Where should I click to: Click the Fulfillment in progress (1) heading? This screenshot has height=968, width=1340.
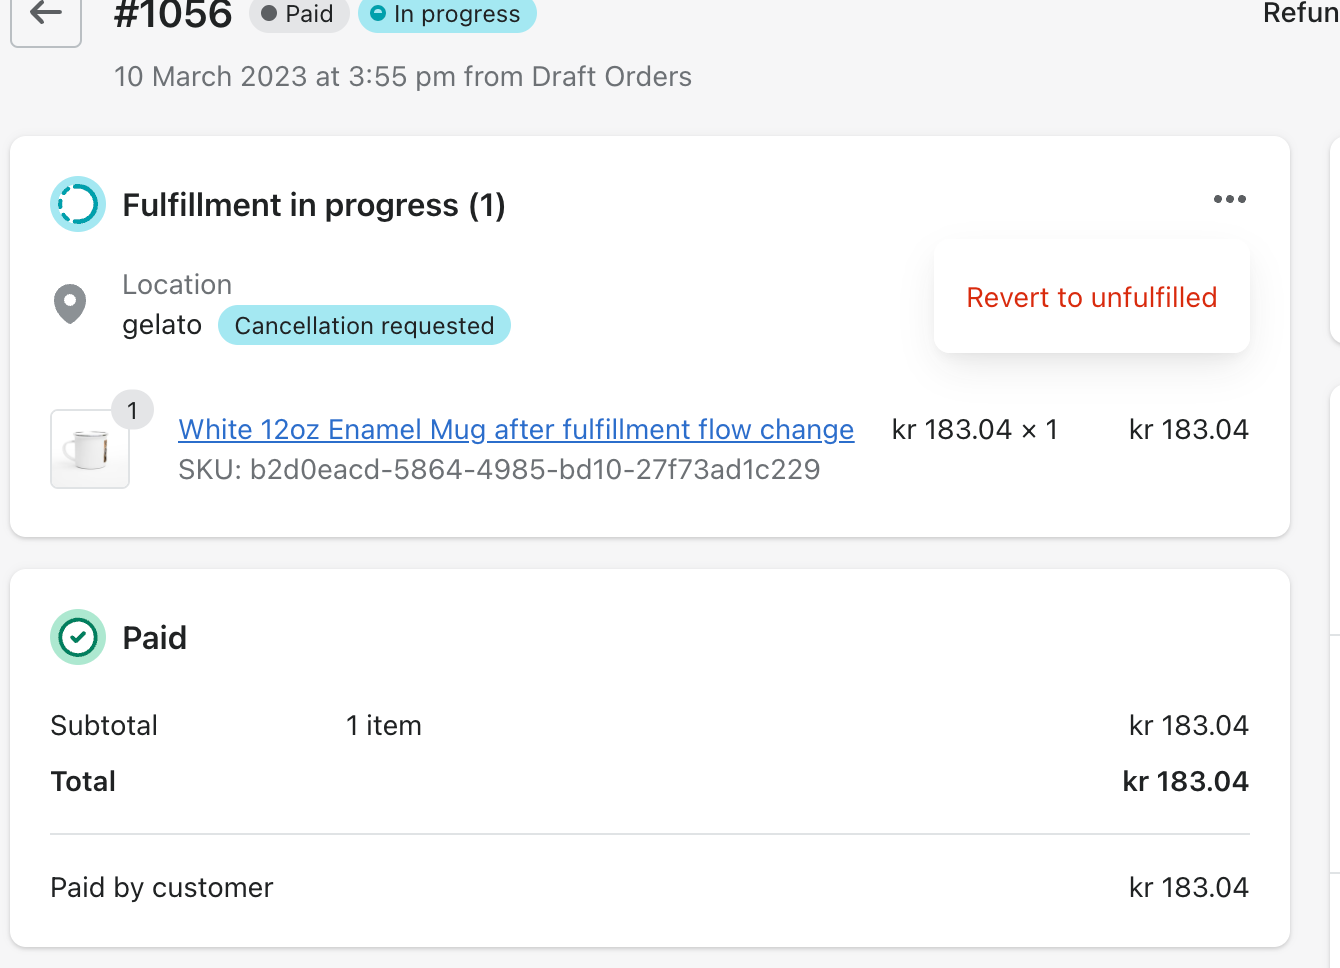pos(314,205)
